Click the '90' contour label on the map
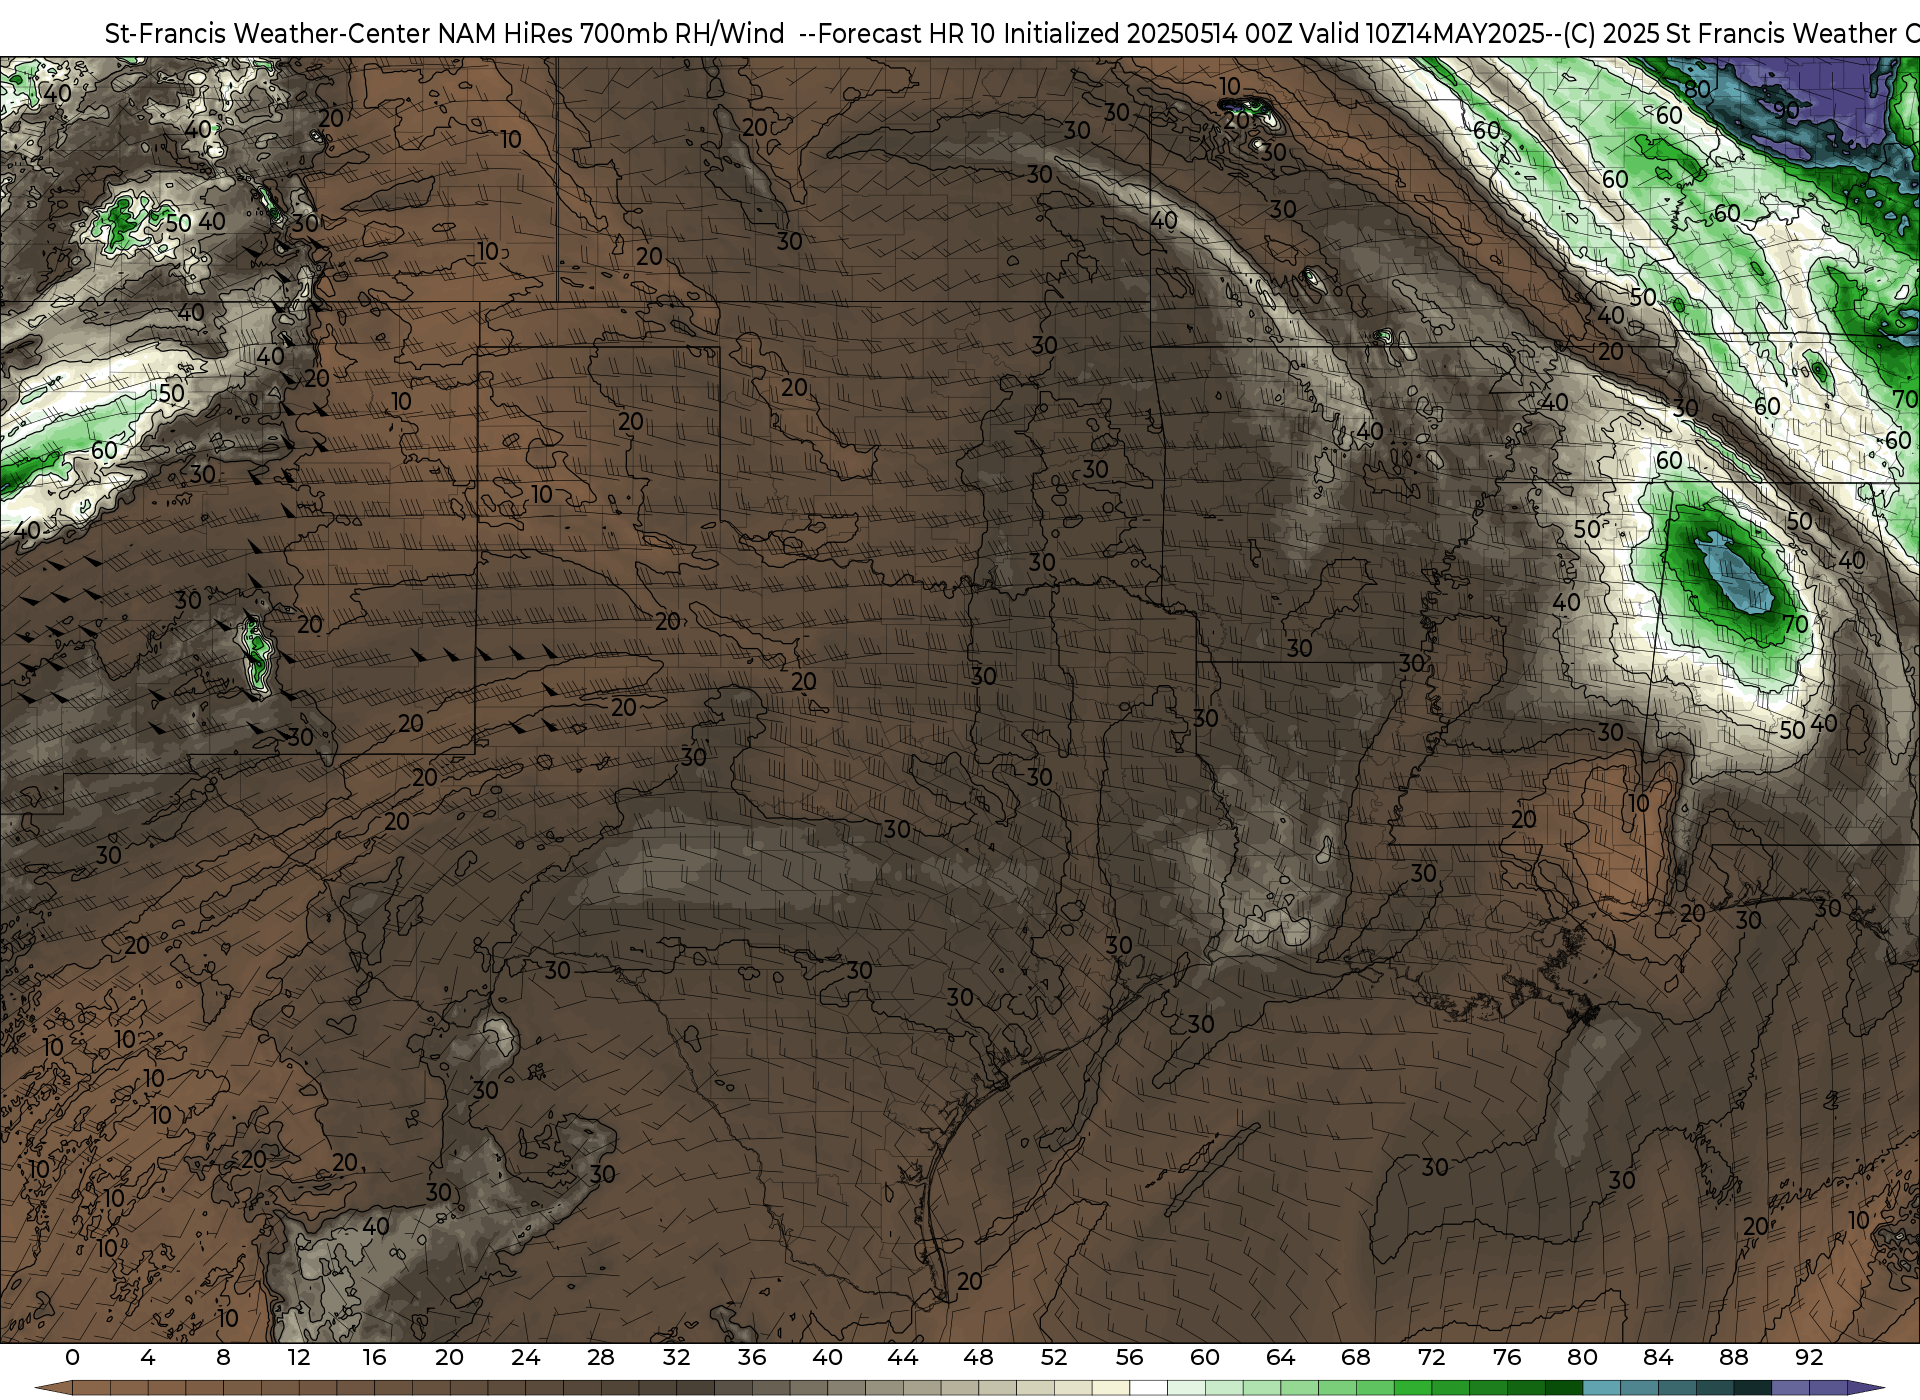 pos(1786,110)
